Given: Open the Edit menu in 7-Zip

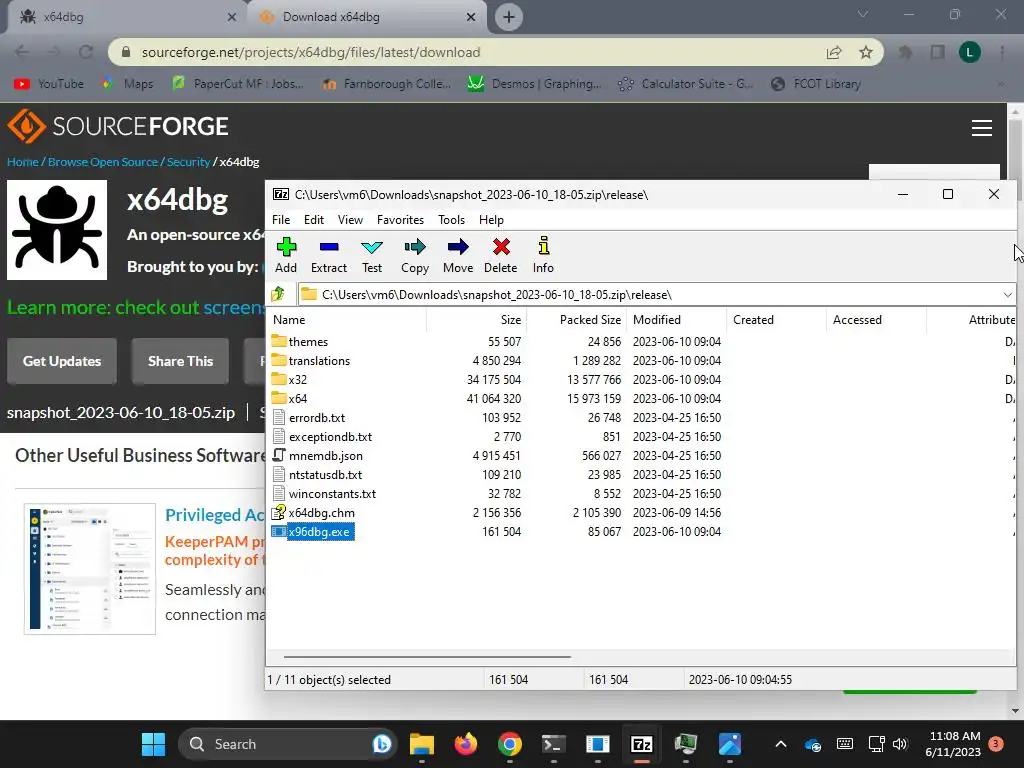Looking at the screenshot, I should click(313, 220).
